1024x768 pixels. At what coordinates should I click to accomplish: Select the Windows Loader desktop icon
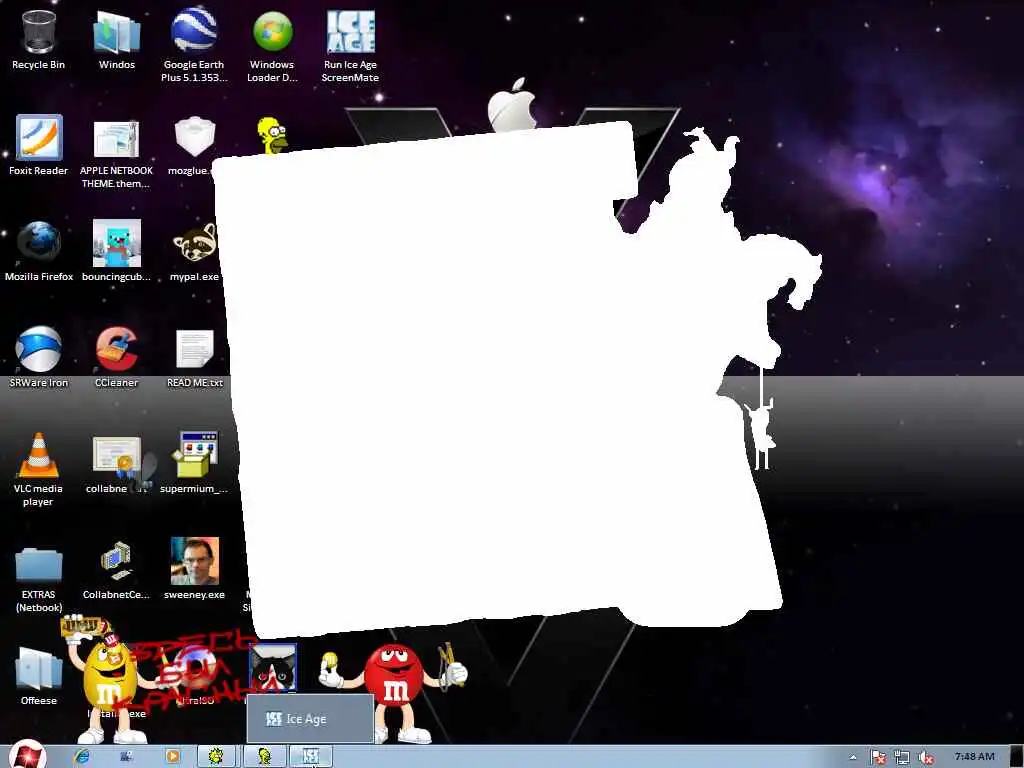[272, 44]
